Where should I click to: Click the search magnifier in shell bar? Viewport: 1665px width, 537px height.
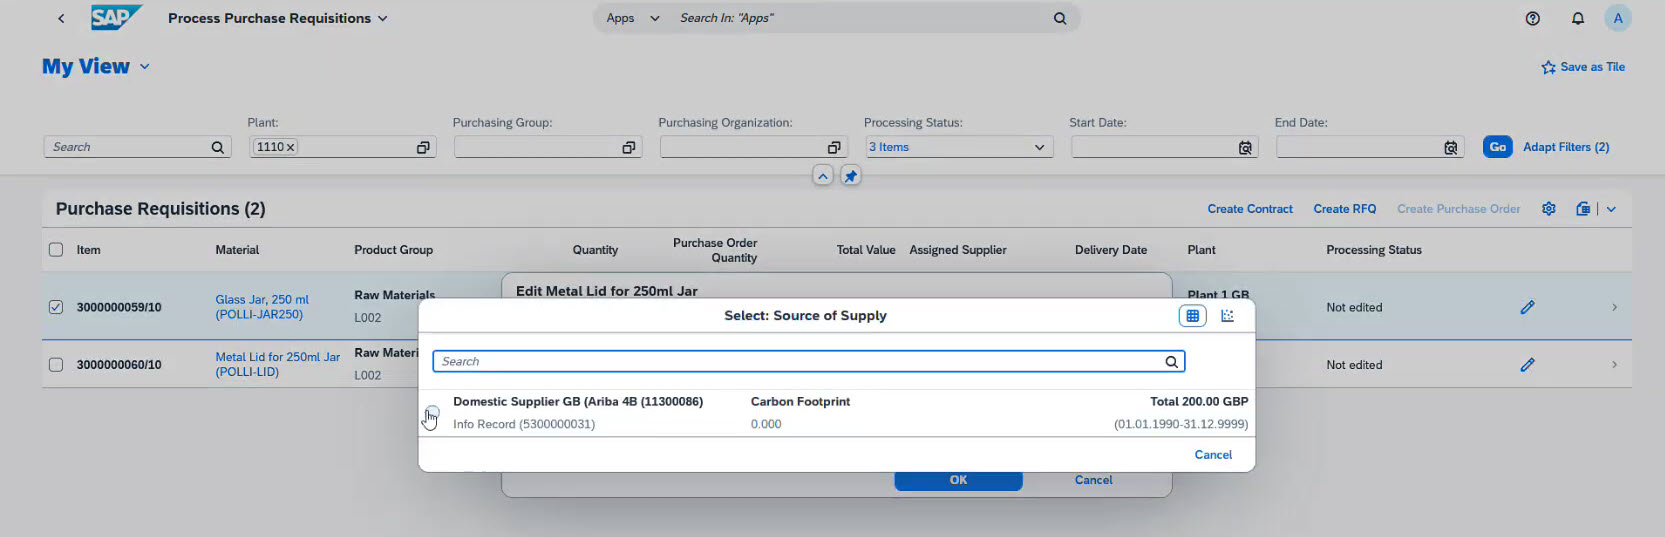coord(1059,18)
